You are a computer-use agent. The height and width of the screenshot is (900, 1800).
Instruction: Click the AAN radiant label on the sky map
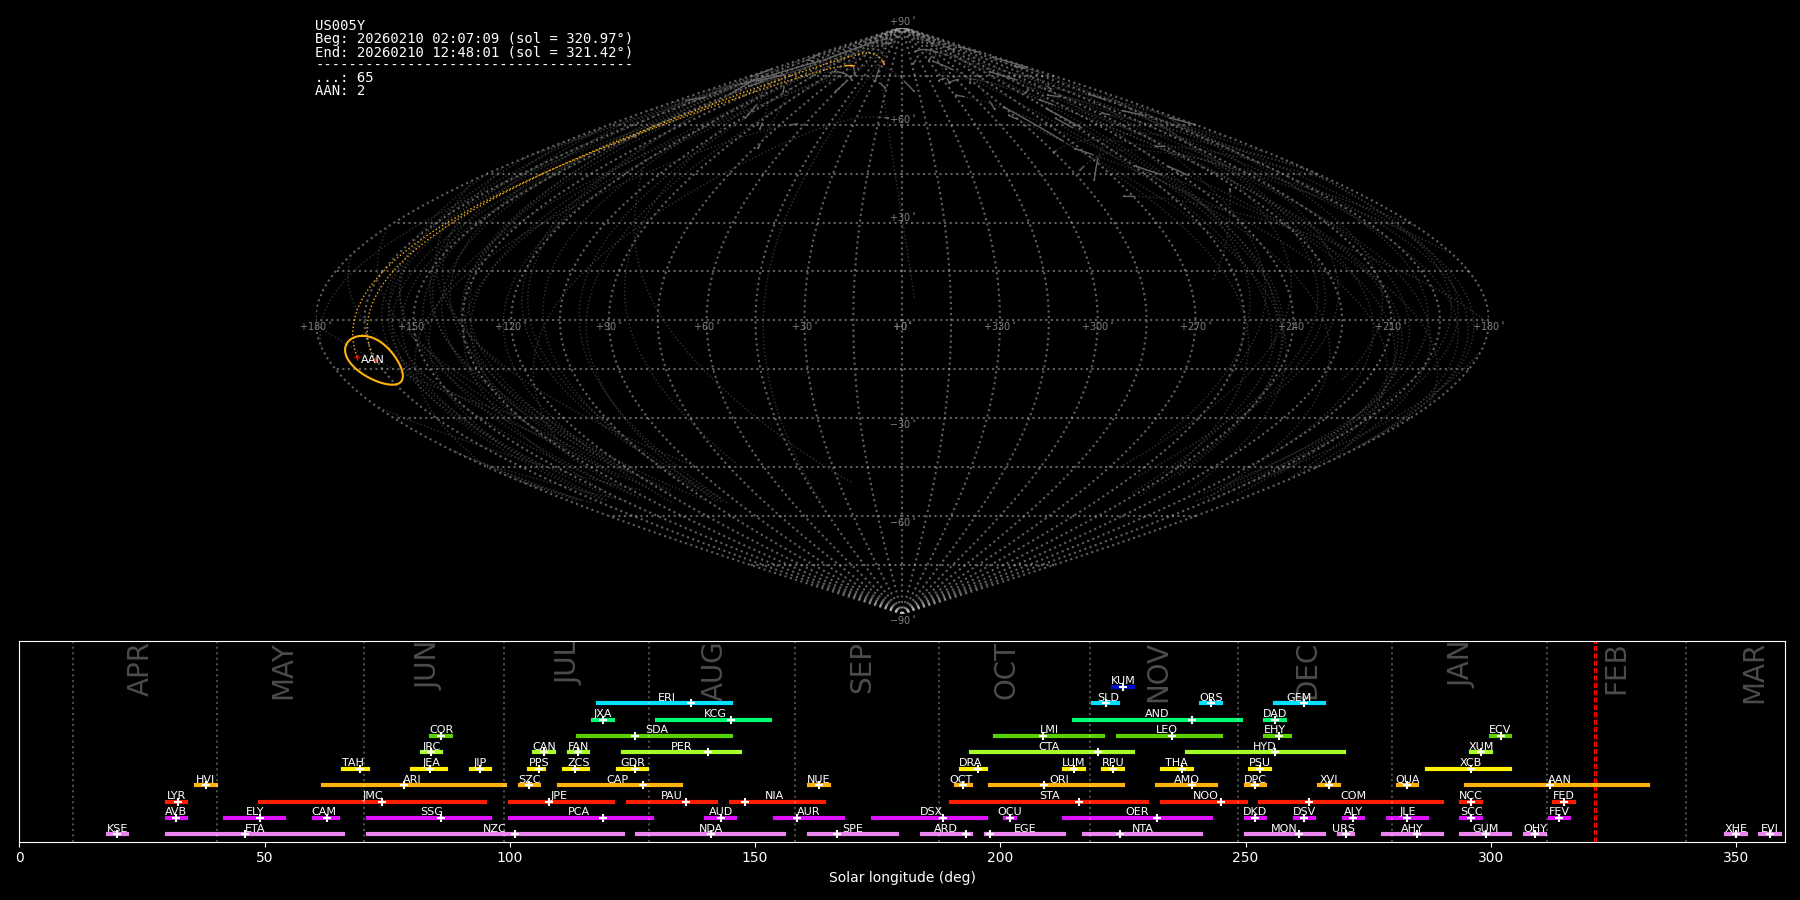(372, 360)
